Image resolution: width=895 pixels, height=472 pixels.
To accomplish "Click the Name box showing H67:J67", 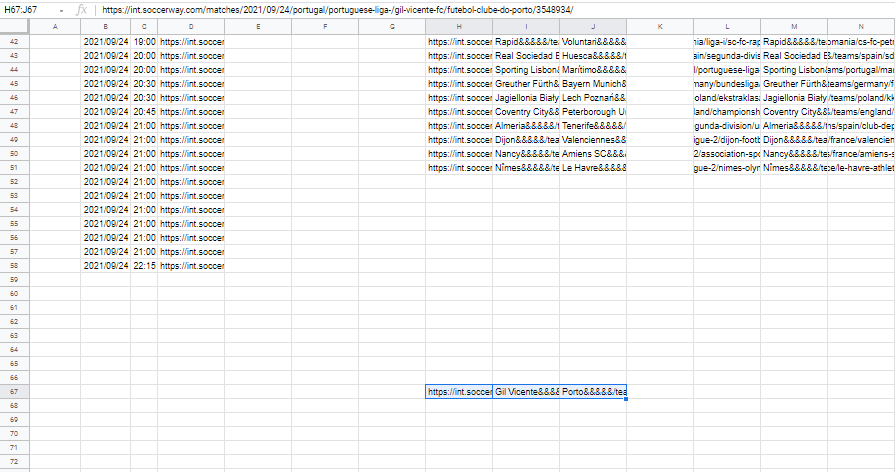I will [x=29, y=10].
